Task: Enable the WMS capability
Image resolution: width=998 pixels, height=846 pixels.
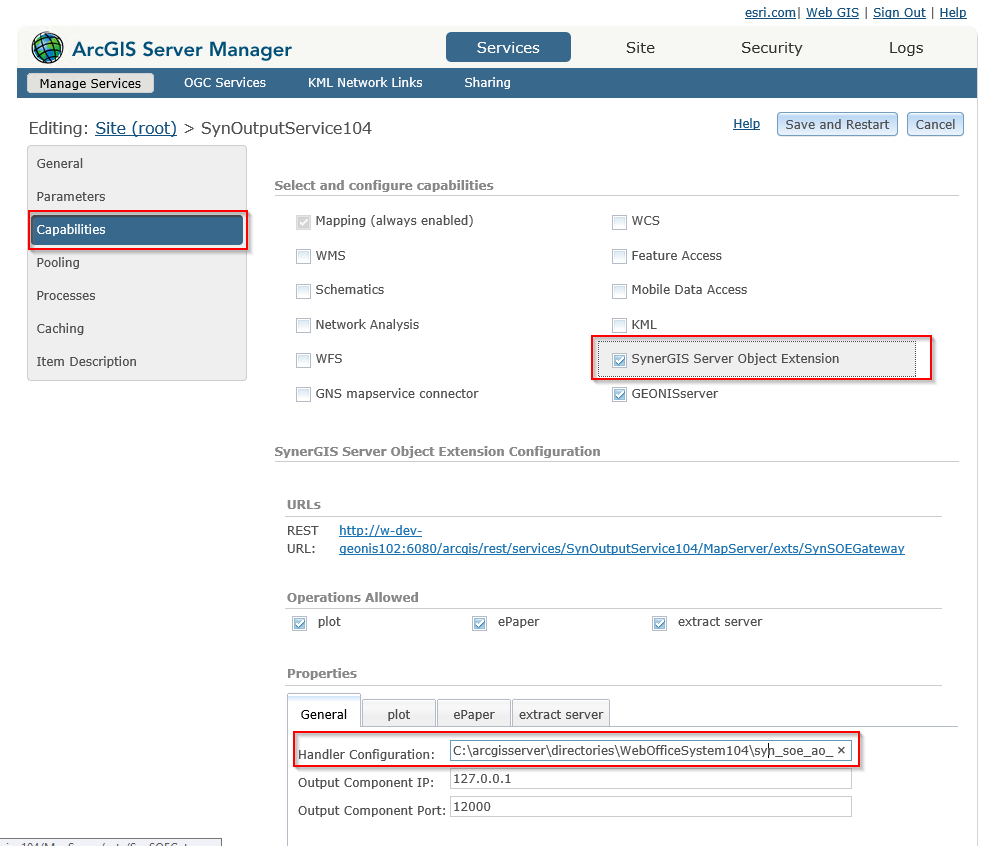Action: coord(303,256)
